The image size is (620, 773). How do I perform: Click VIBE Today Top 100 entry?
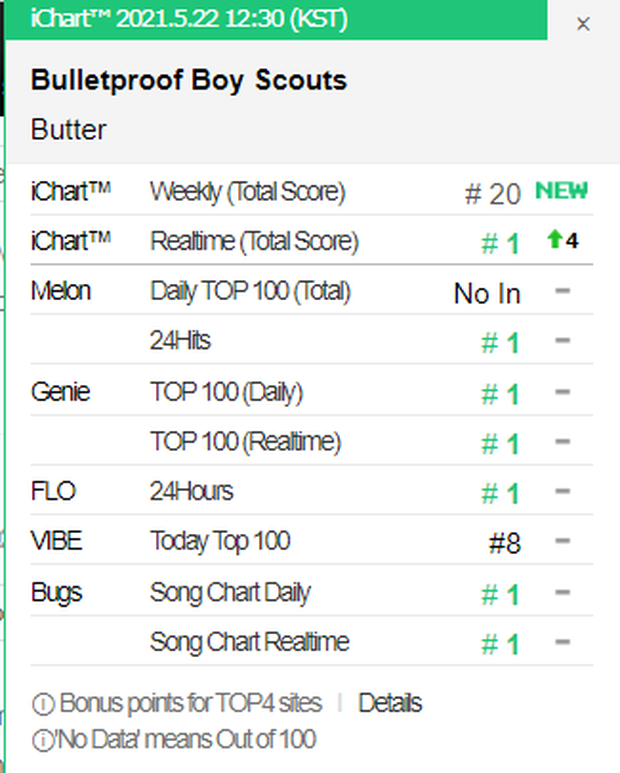(x=311, y=541)
